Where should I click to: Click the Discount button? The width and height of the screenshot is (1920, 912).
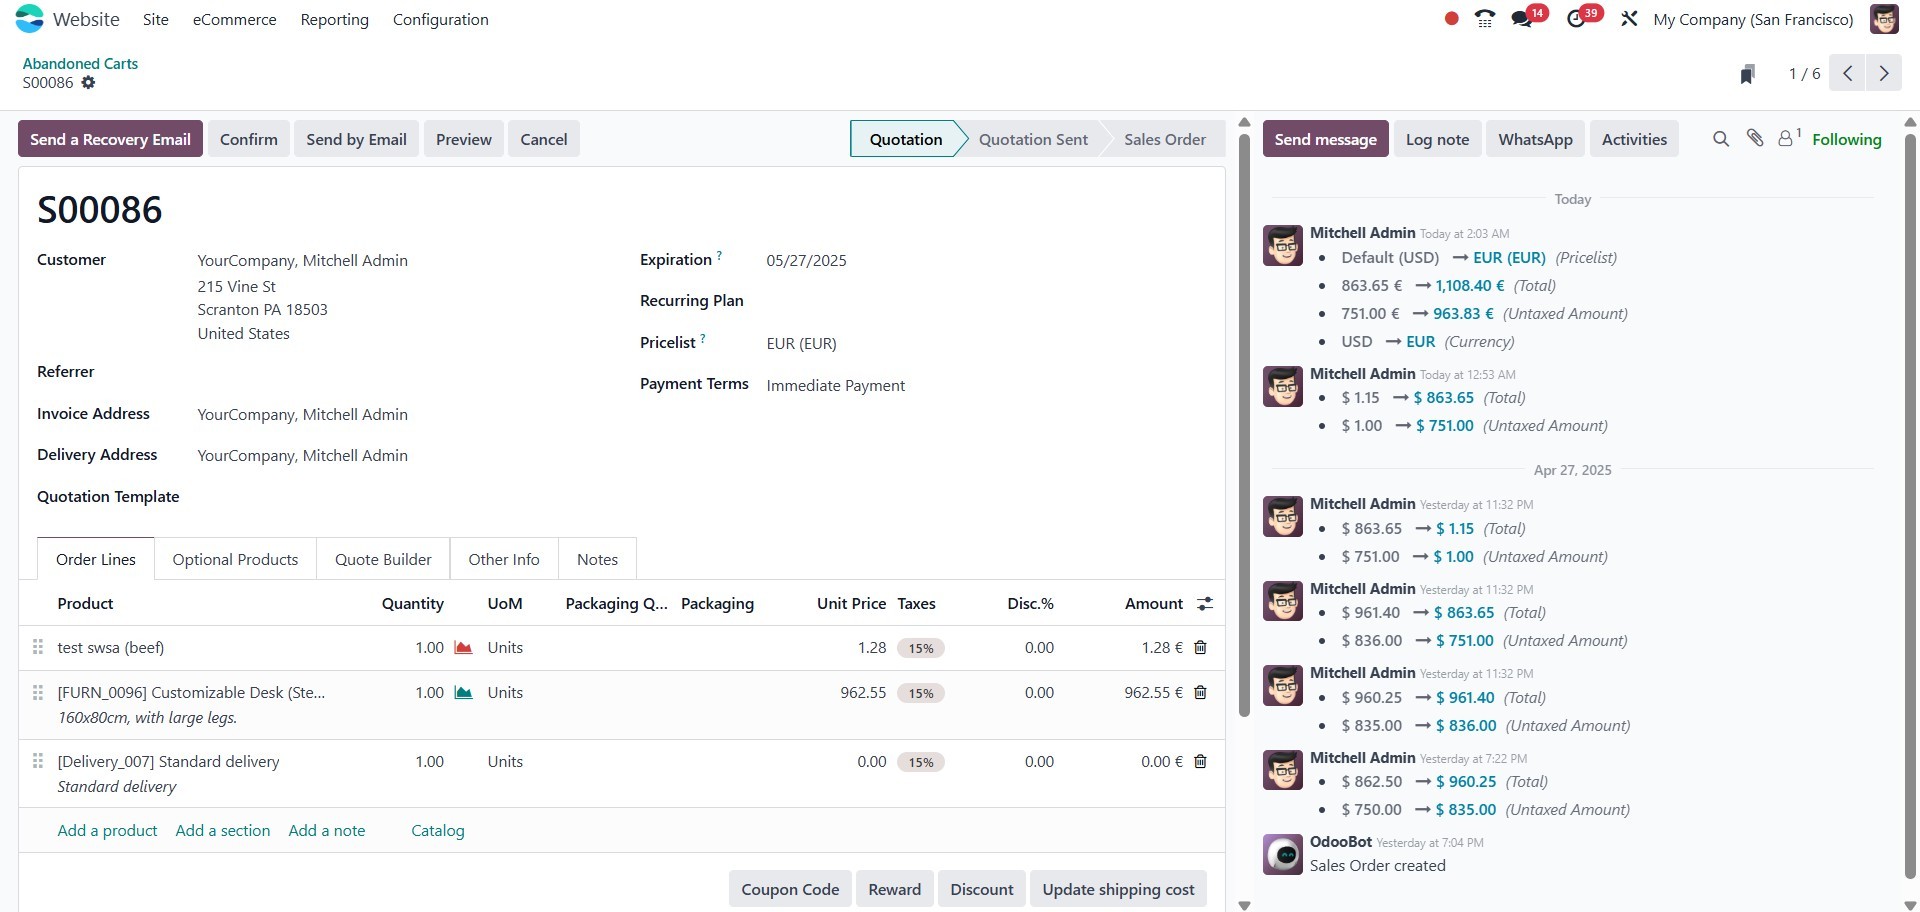pyautogui.click(x=982, y=889)
